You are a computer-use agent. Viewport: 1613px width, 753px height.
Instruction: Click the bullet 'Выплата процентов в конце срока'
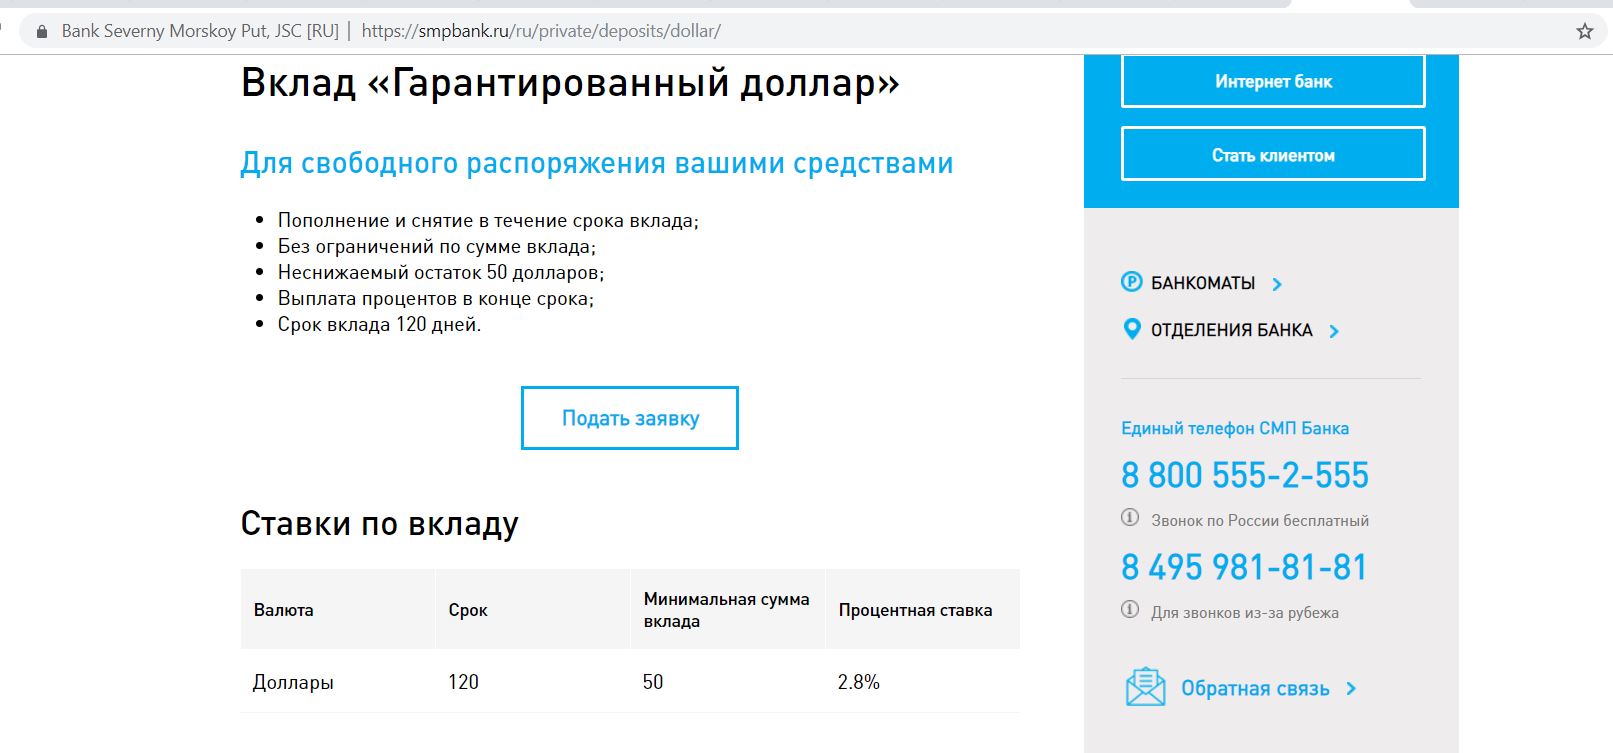click(436, 298)
